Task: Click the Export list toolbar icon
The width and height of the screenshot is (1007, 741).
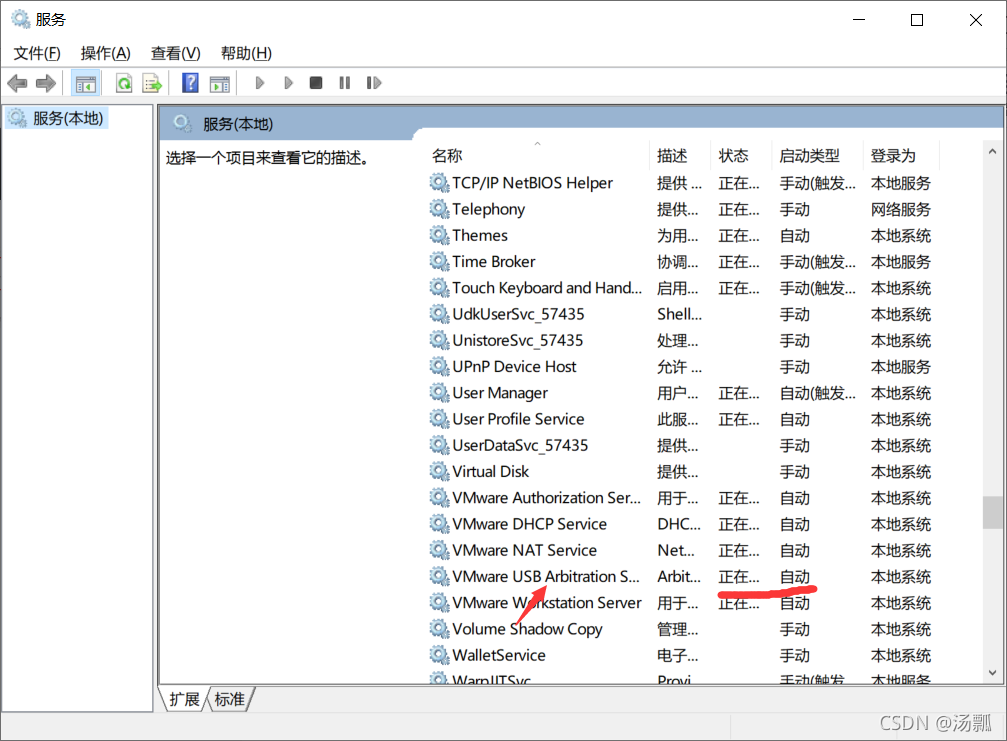Action: 152,83
